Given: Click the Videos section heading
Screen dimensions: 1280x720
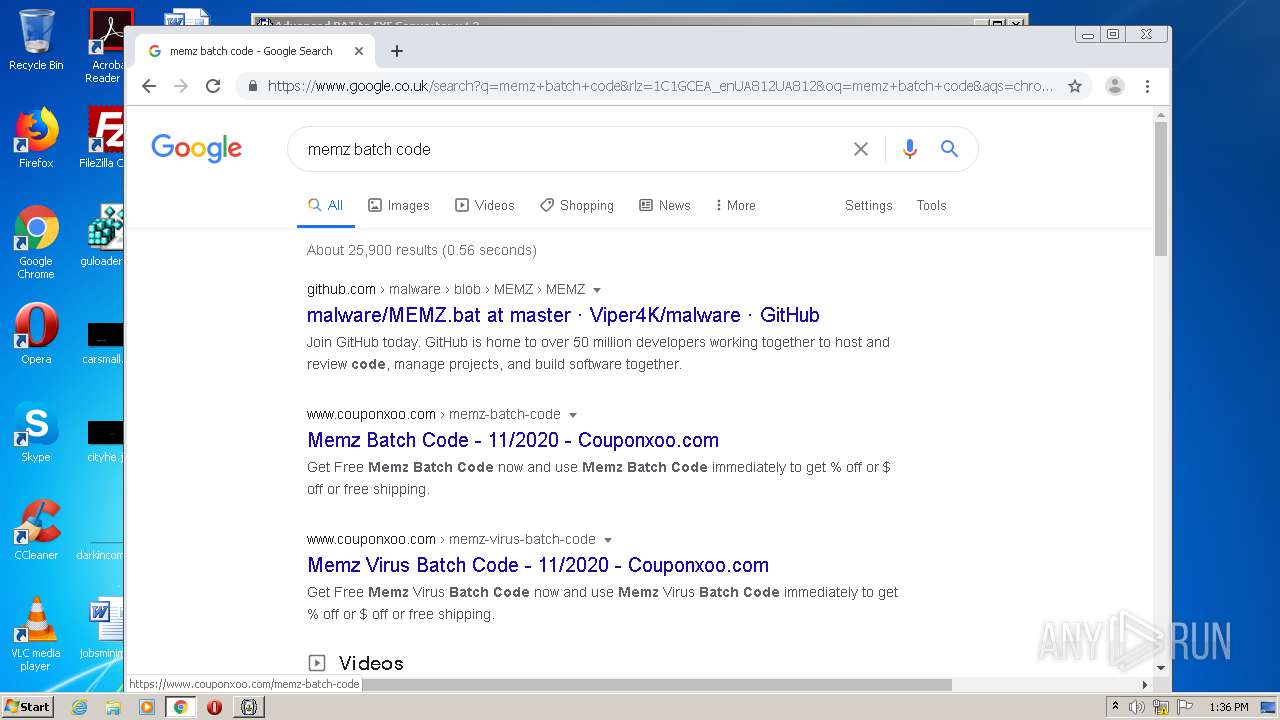Looking at the screenshot, I should [x=371, y=663].
